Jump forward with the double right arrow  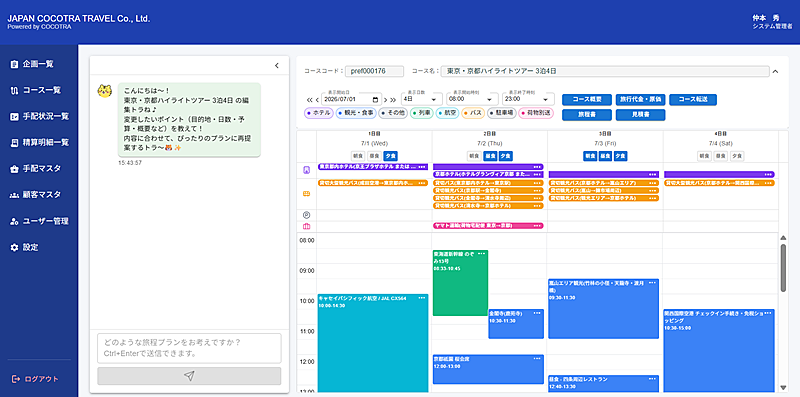(x=393, y=100)
